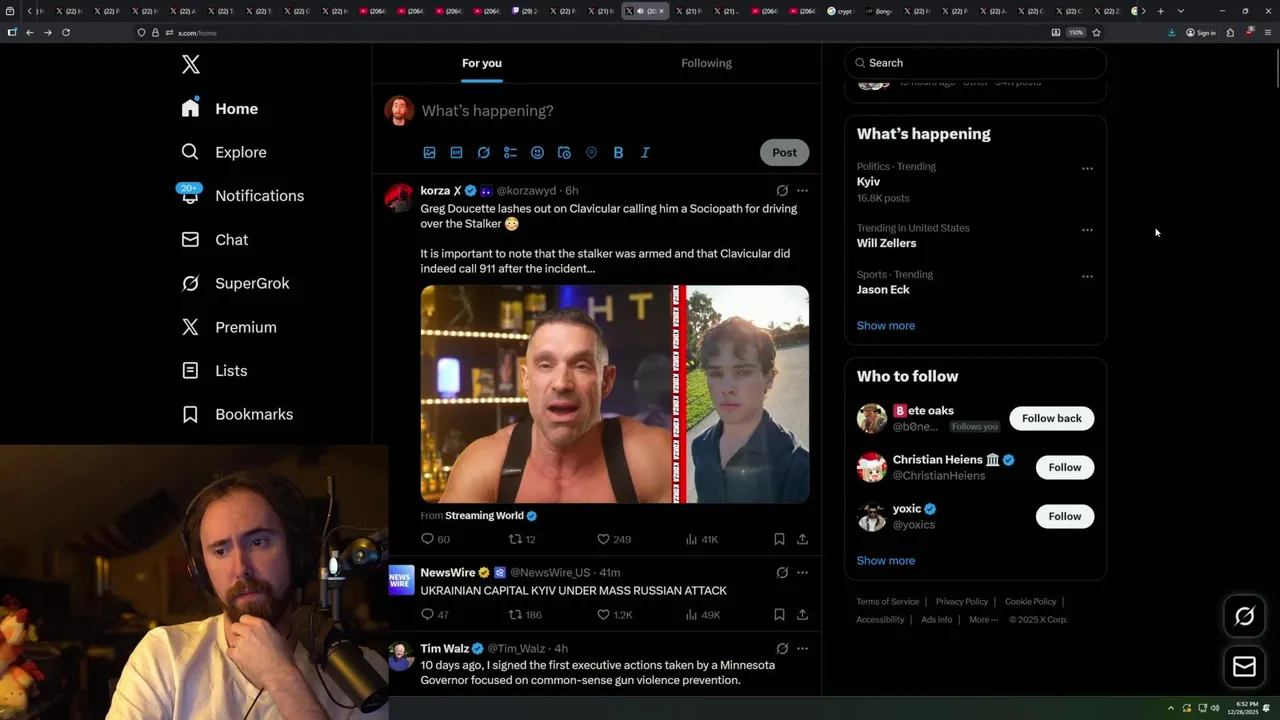View analytics of korza's post, 41K views
The height and width of the screenshot is (720, 1280).
[x=702, y=539]
